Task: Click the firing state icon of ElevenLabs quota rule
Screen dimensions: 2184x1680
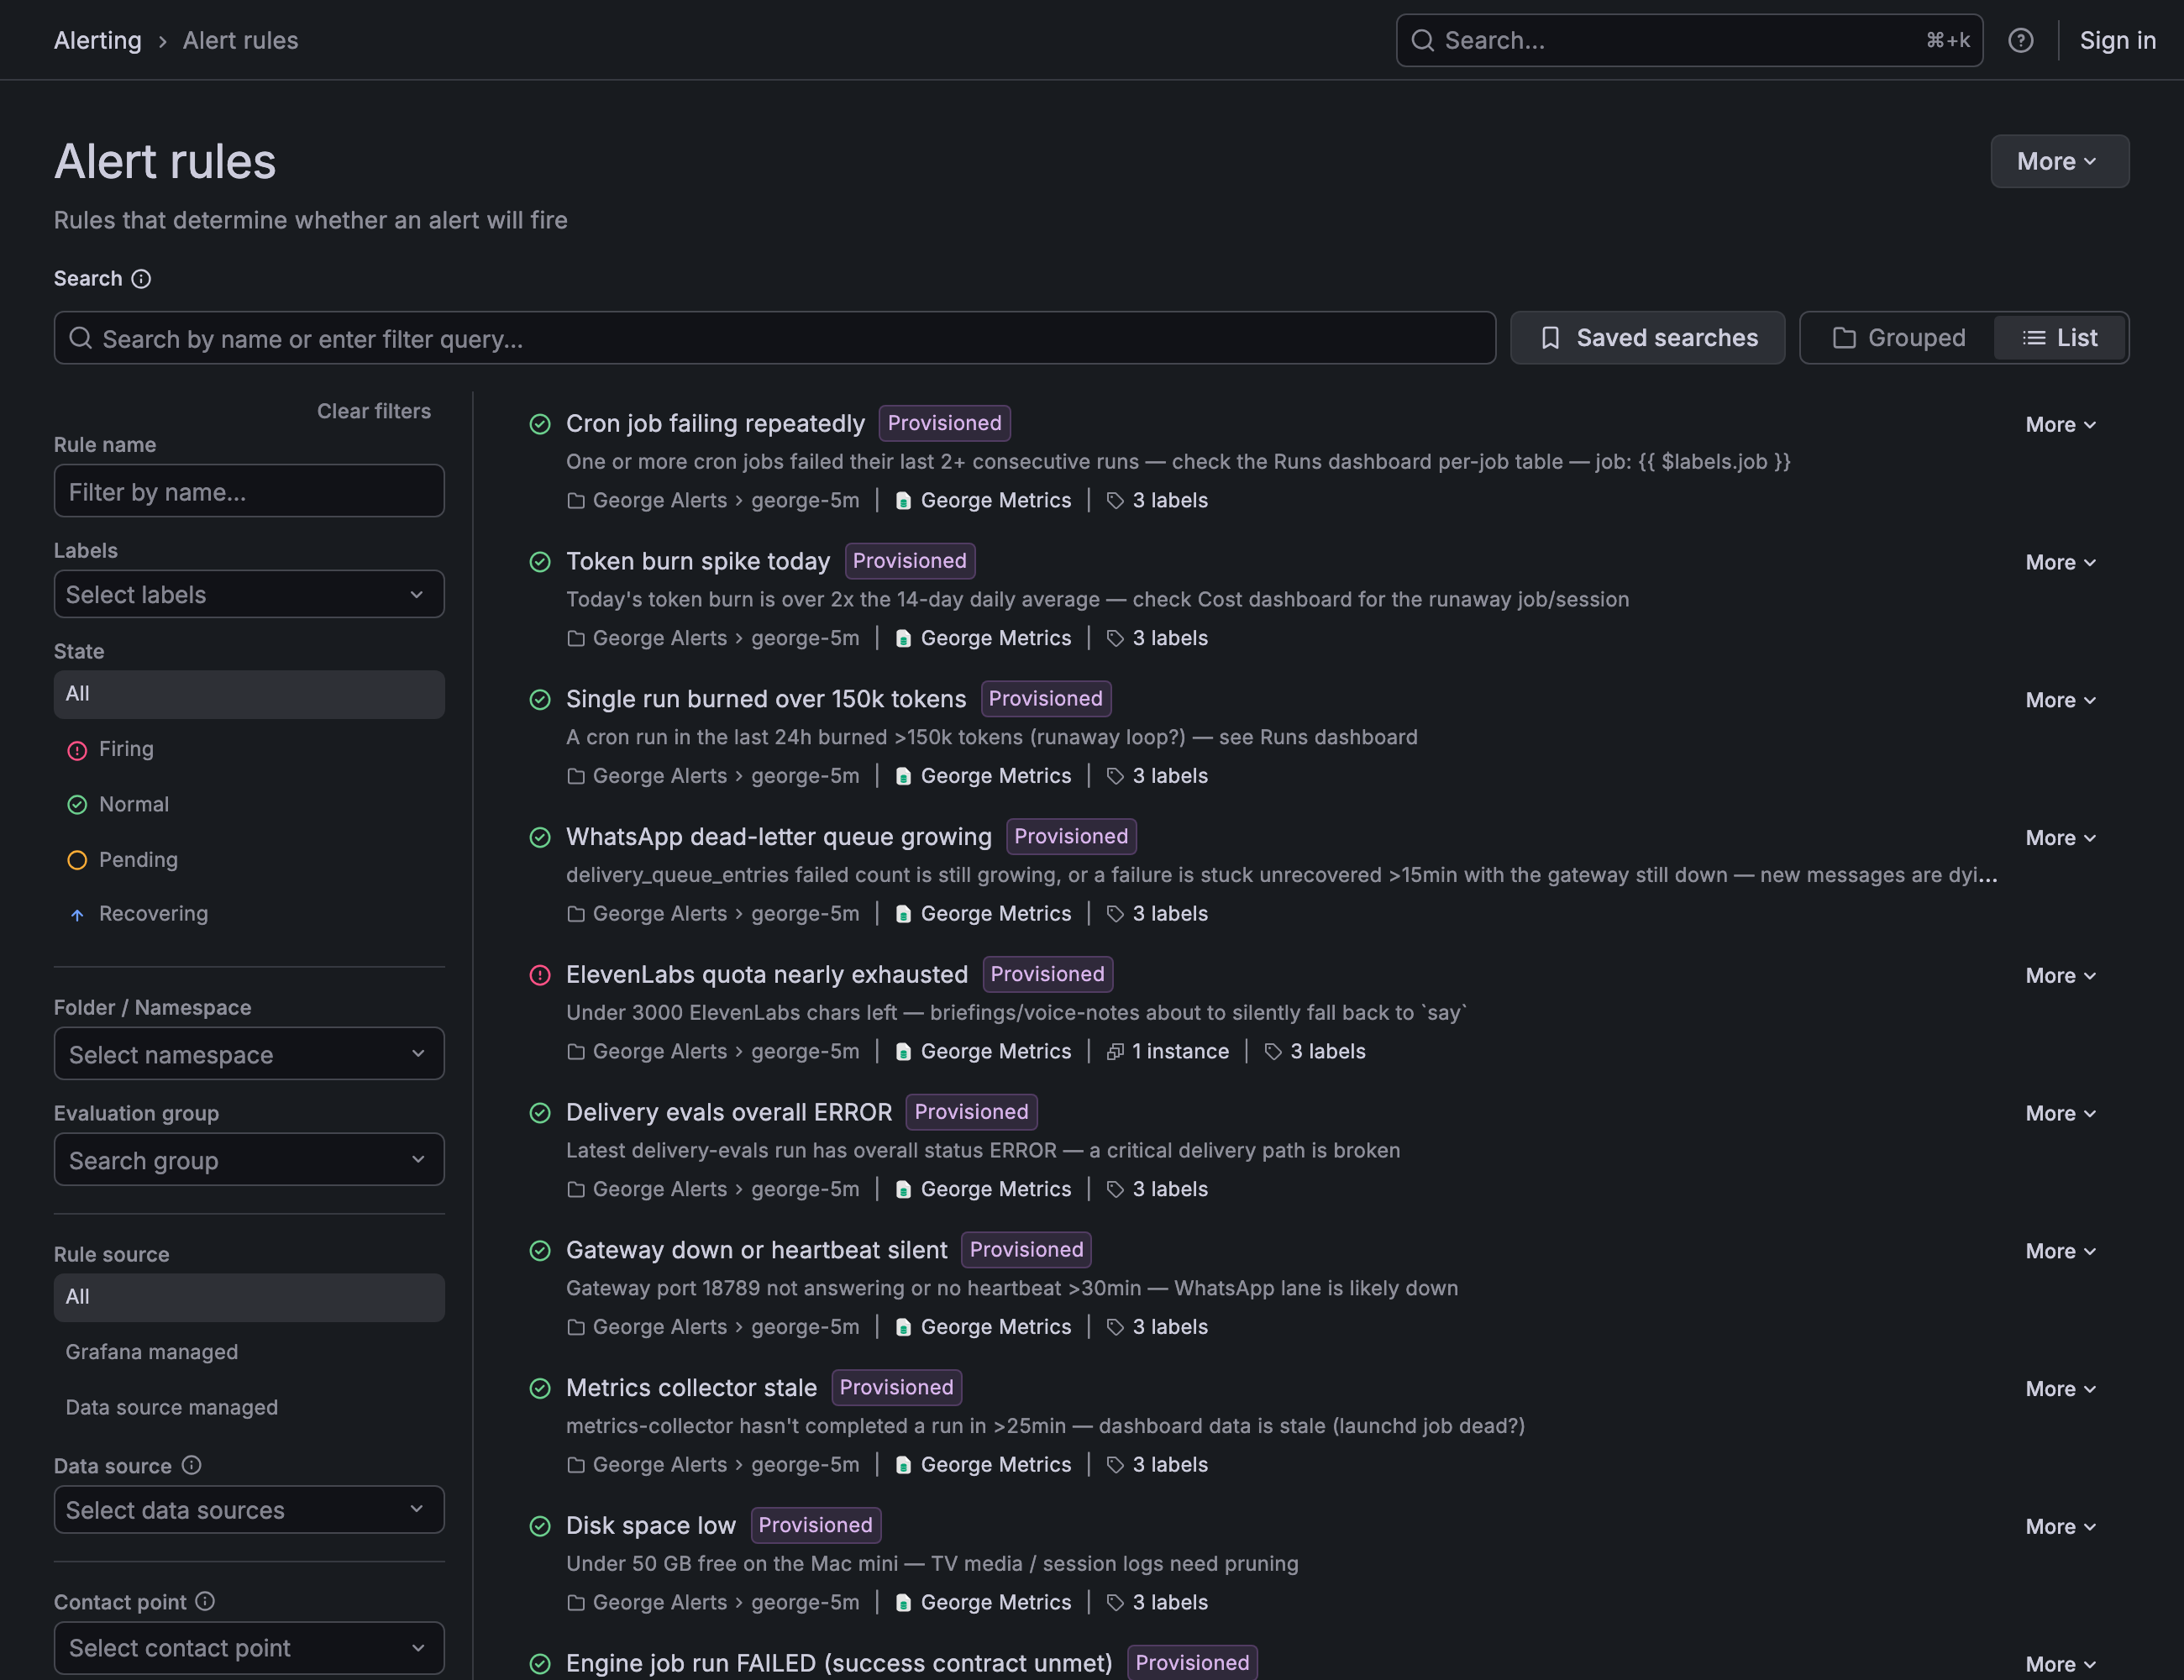Action: [x=540, y=975]
